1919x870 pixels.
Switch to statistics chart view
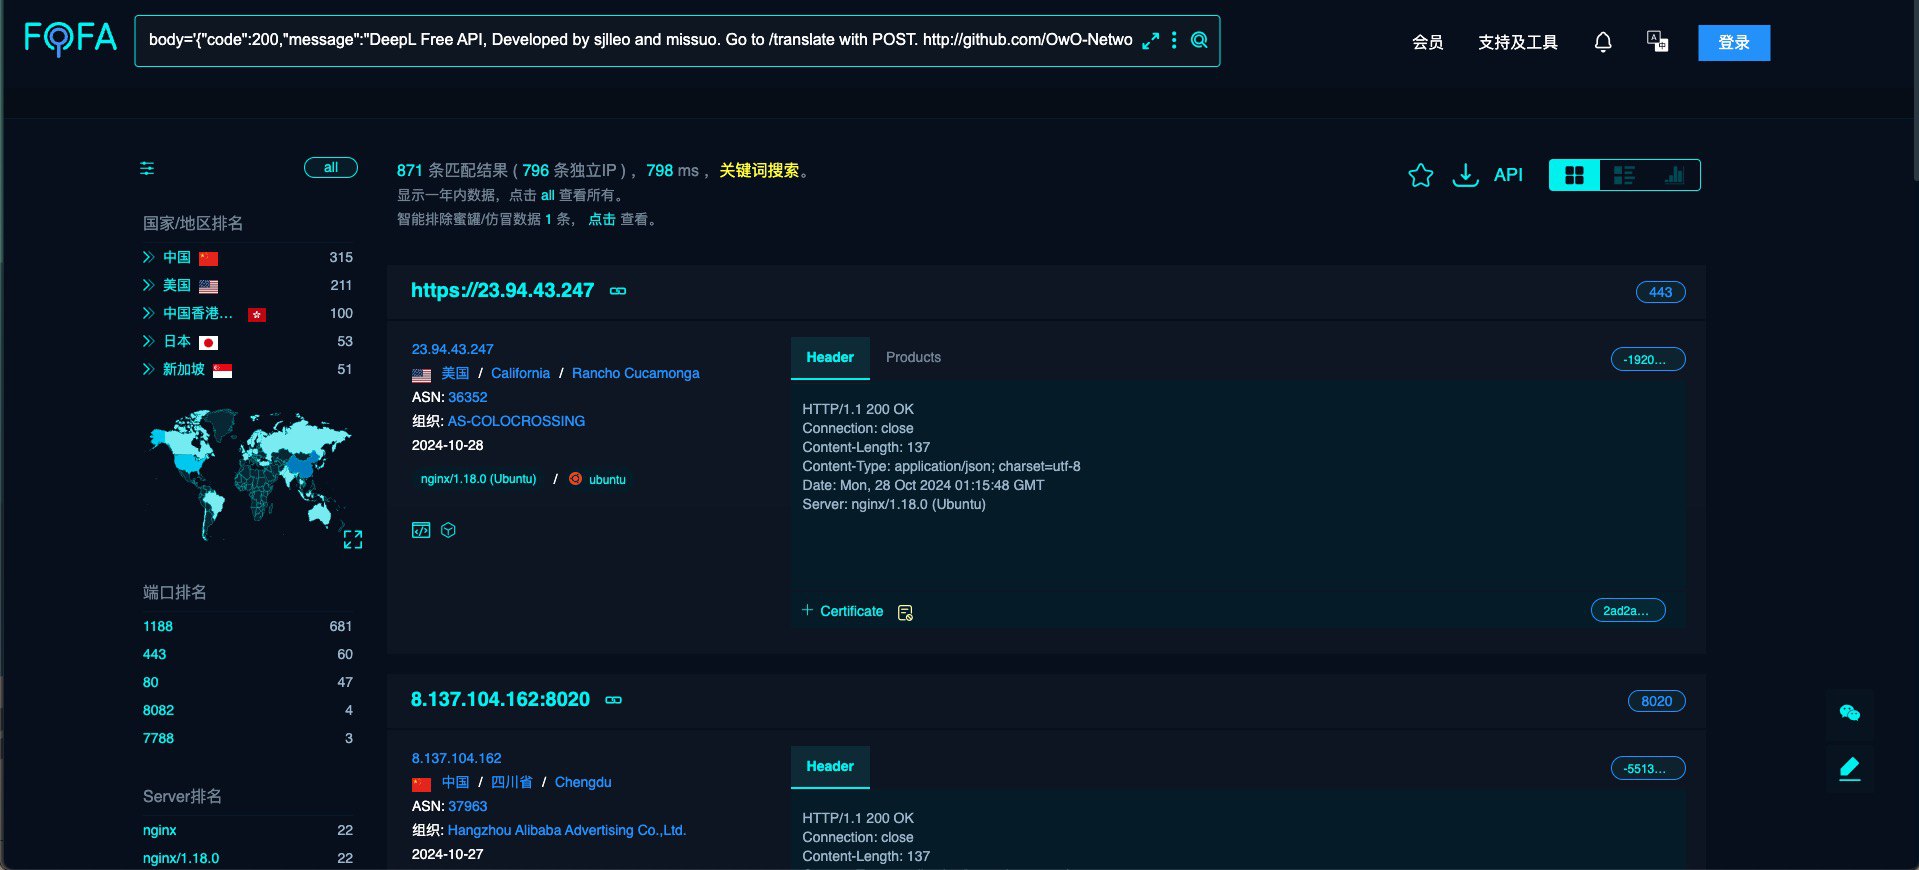pos(1674,175)
